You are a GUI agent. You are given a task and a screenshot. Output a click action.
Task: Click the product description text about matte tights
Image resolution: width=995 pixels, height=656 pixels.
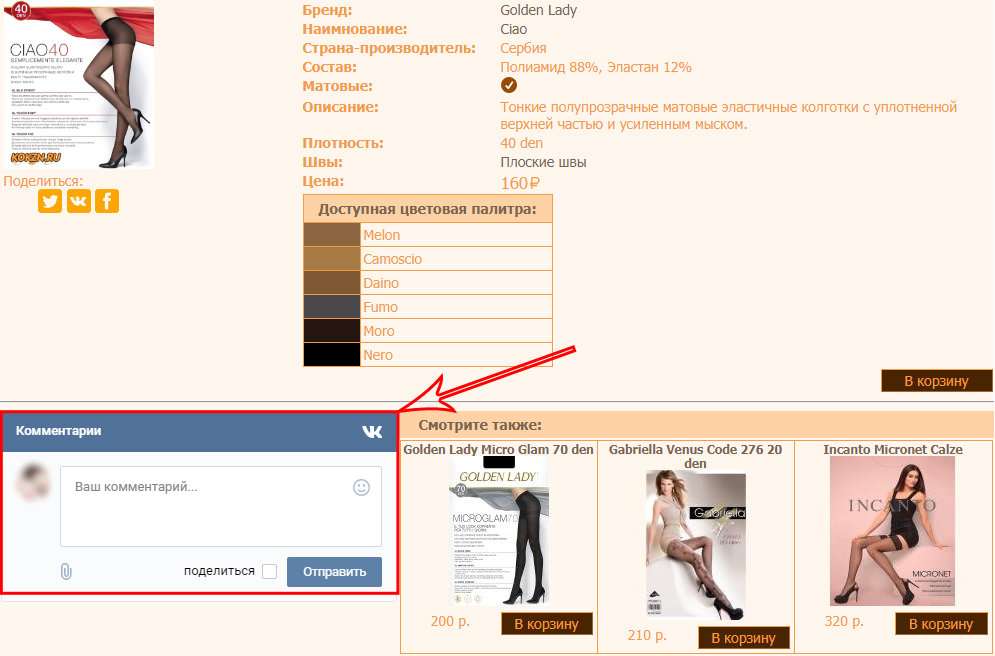click(728, 115)
